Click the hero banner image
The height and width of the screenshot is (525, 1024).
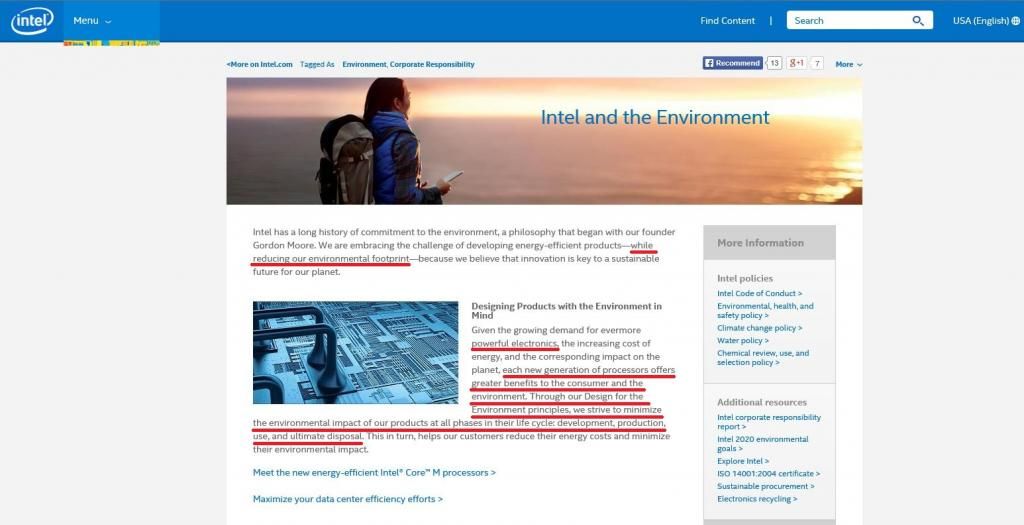click(544, 141)
